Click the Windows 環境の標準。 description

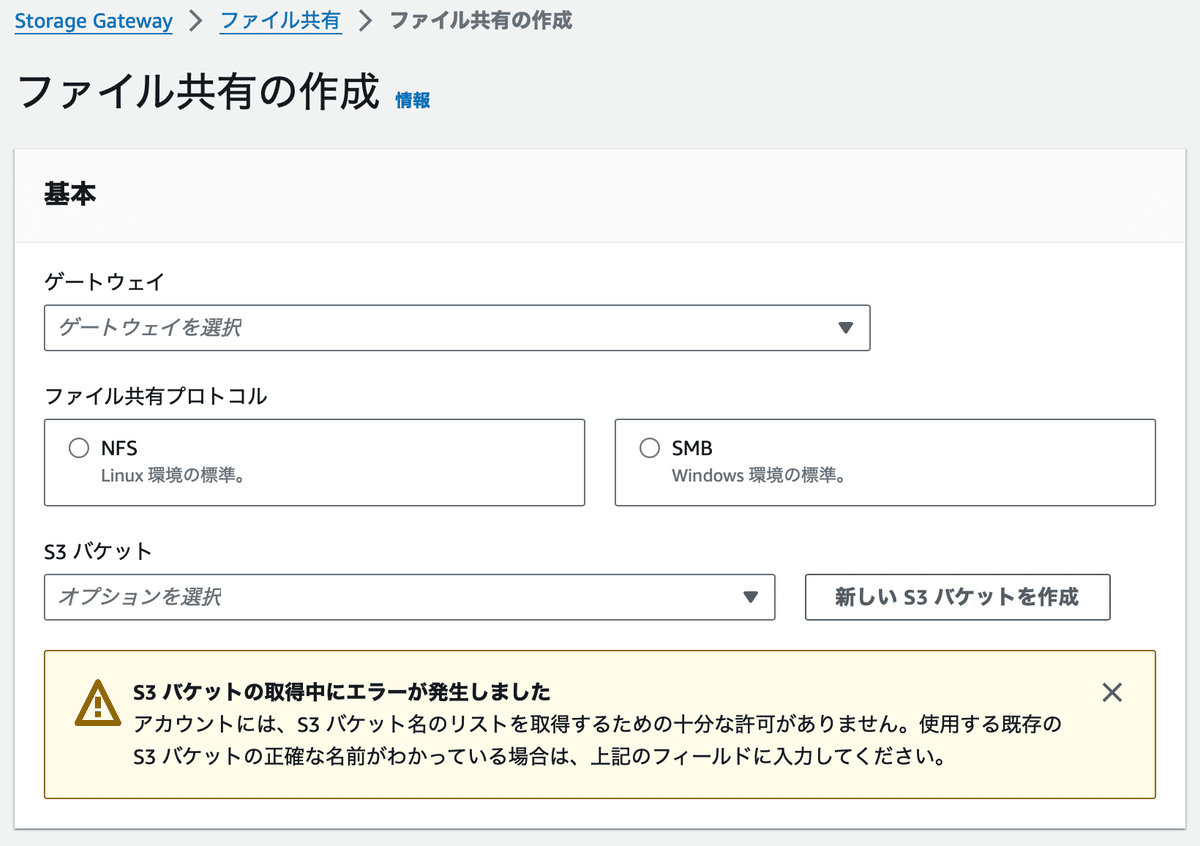tap(759, 476)
